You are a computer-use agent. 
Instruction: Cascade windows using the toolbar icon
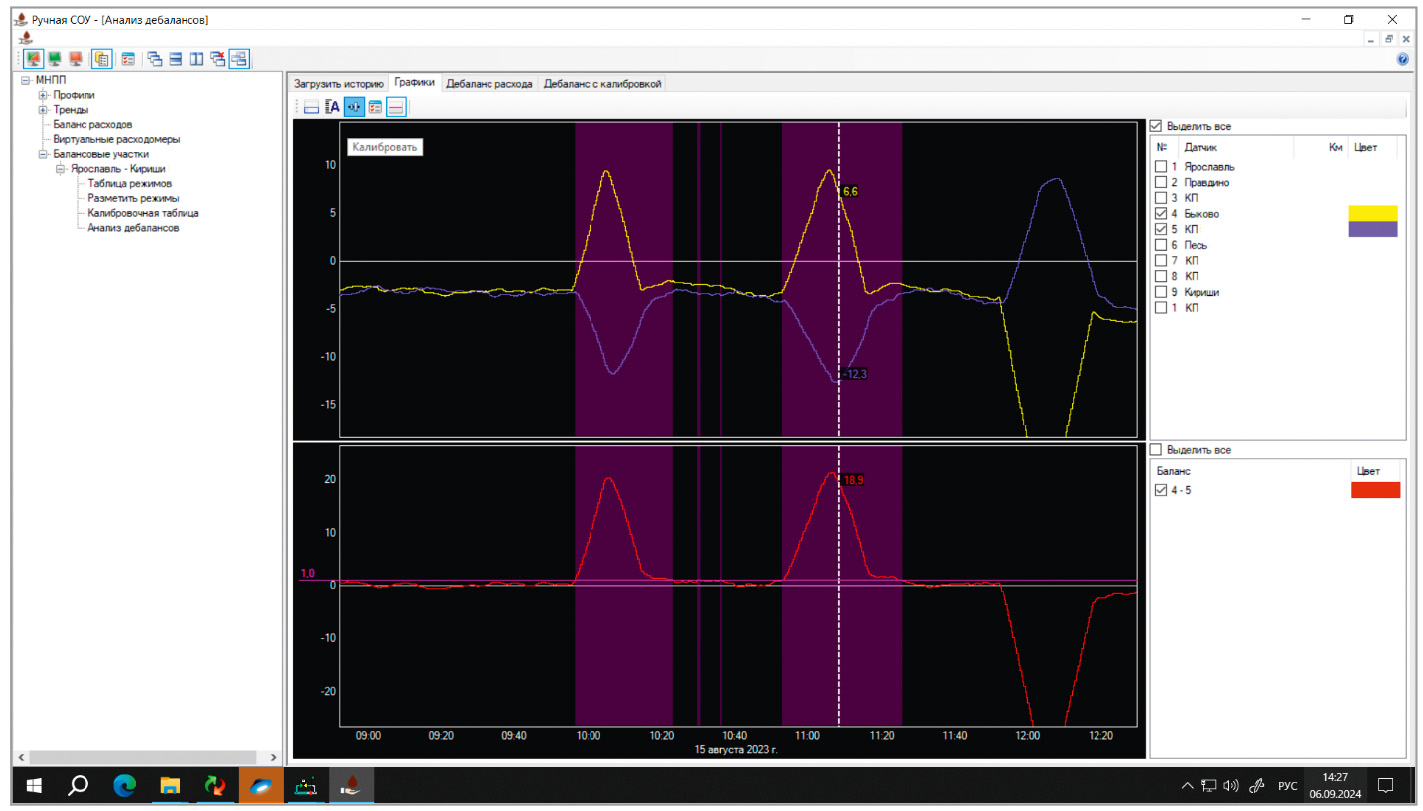tap(155, 59)
